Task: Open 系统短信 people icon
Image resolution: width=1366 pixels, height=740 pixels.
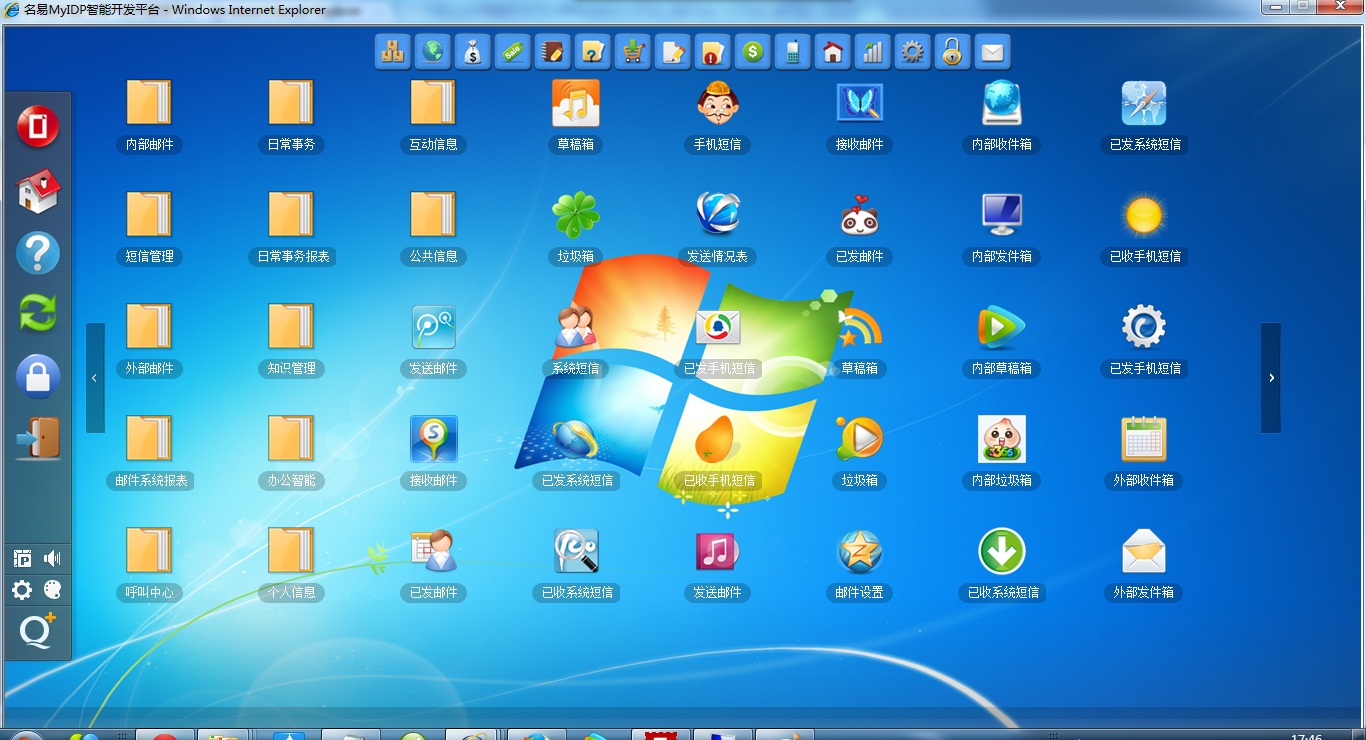Action: tap(575, 326)
